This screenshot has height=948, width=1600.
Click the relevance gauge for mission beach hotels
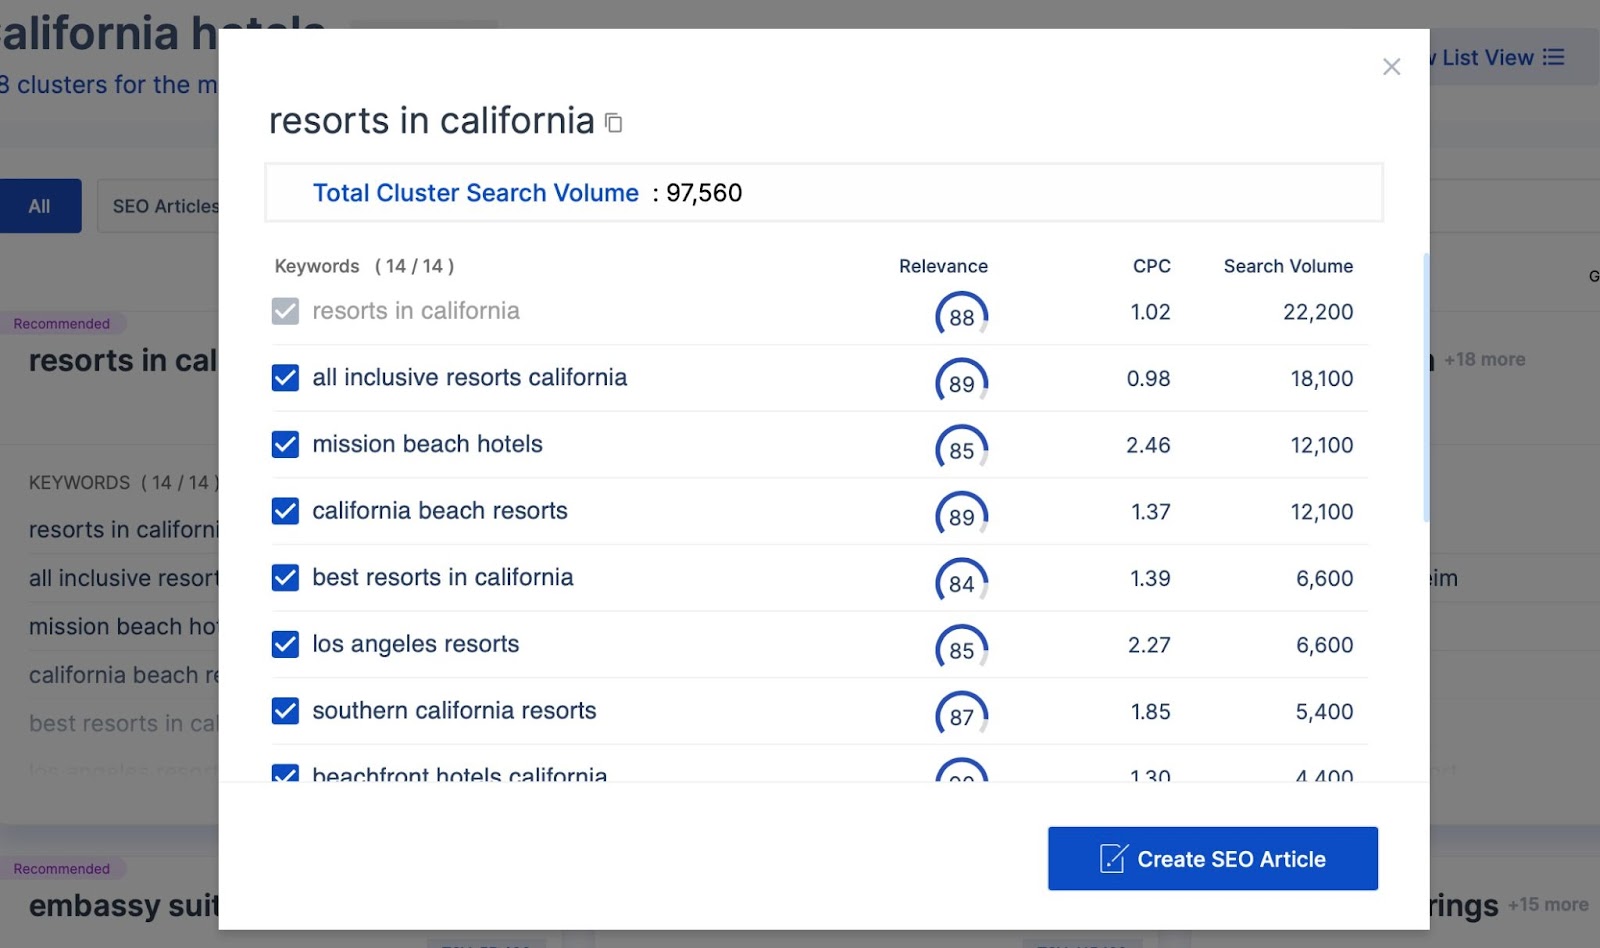click(961, 450)
